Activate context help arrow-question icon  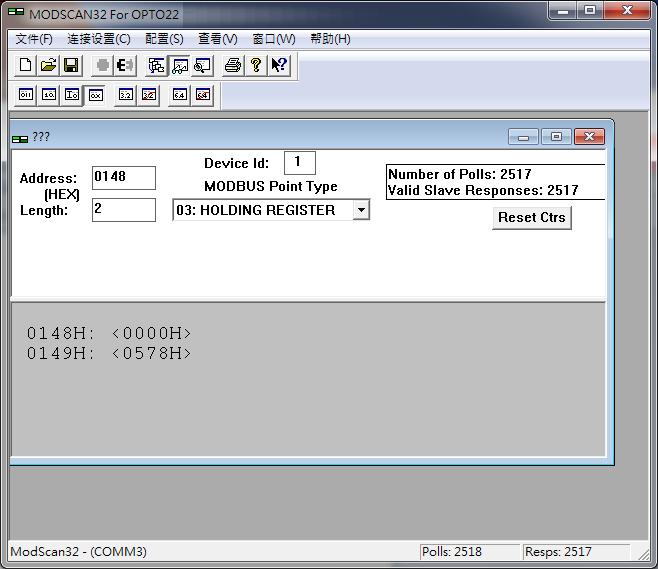(x=279, y=65)
